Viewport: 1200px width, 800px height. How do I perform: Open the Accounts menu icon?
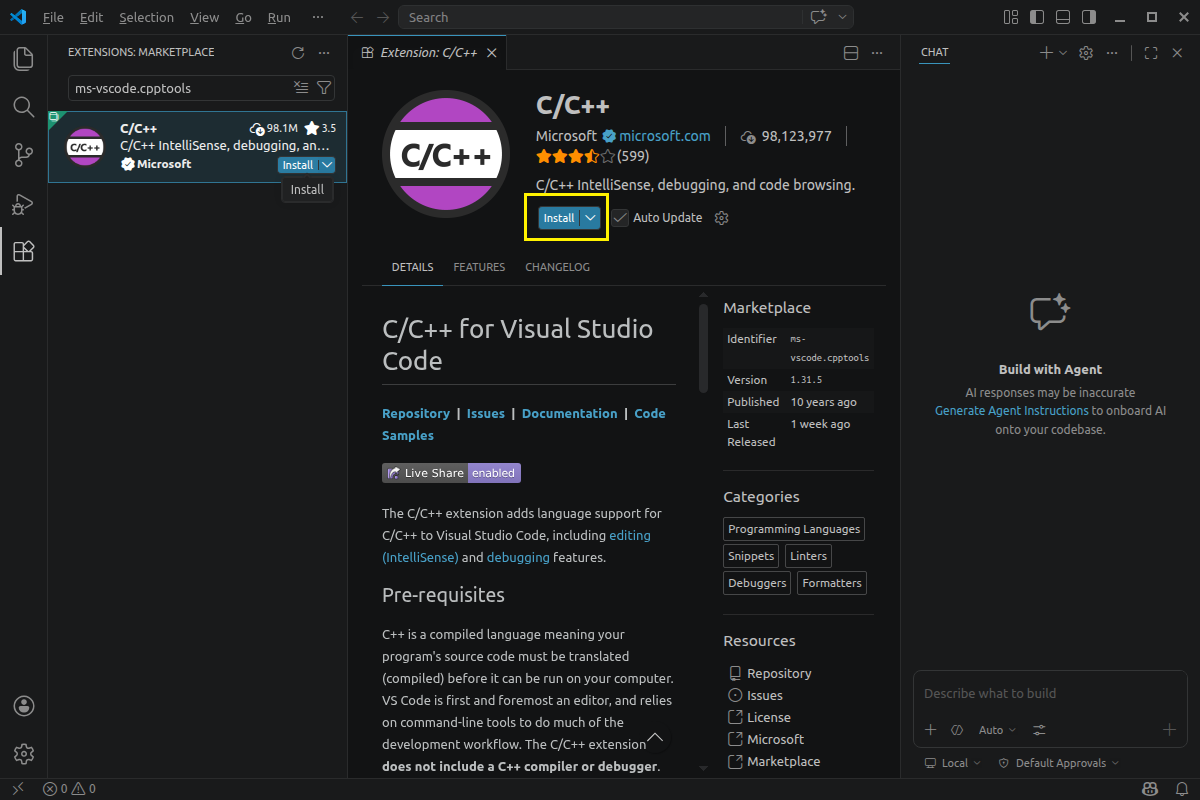pyautogui.click(x=24, y=706)
